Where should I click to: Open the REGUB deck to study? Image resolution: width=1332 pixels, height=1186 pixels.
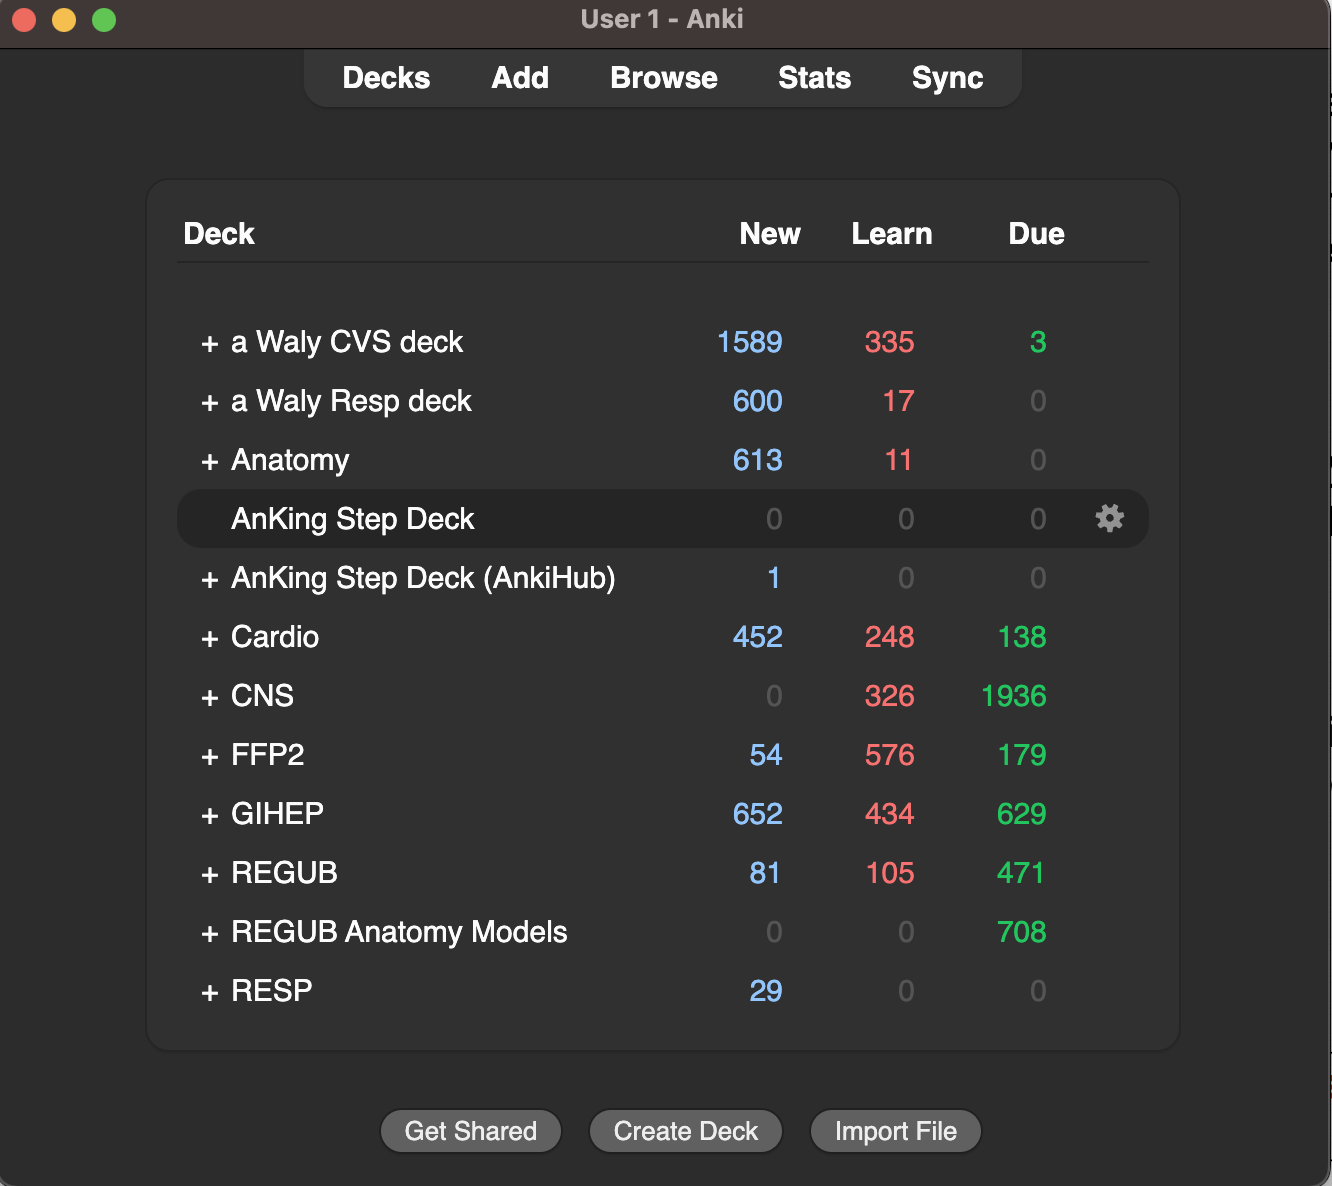pyautogui.click(x=285, y=873)
